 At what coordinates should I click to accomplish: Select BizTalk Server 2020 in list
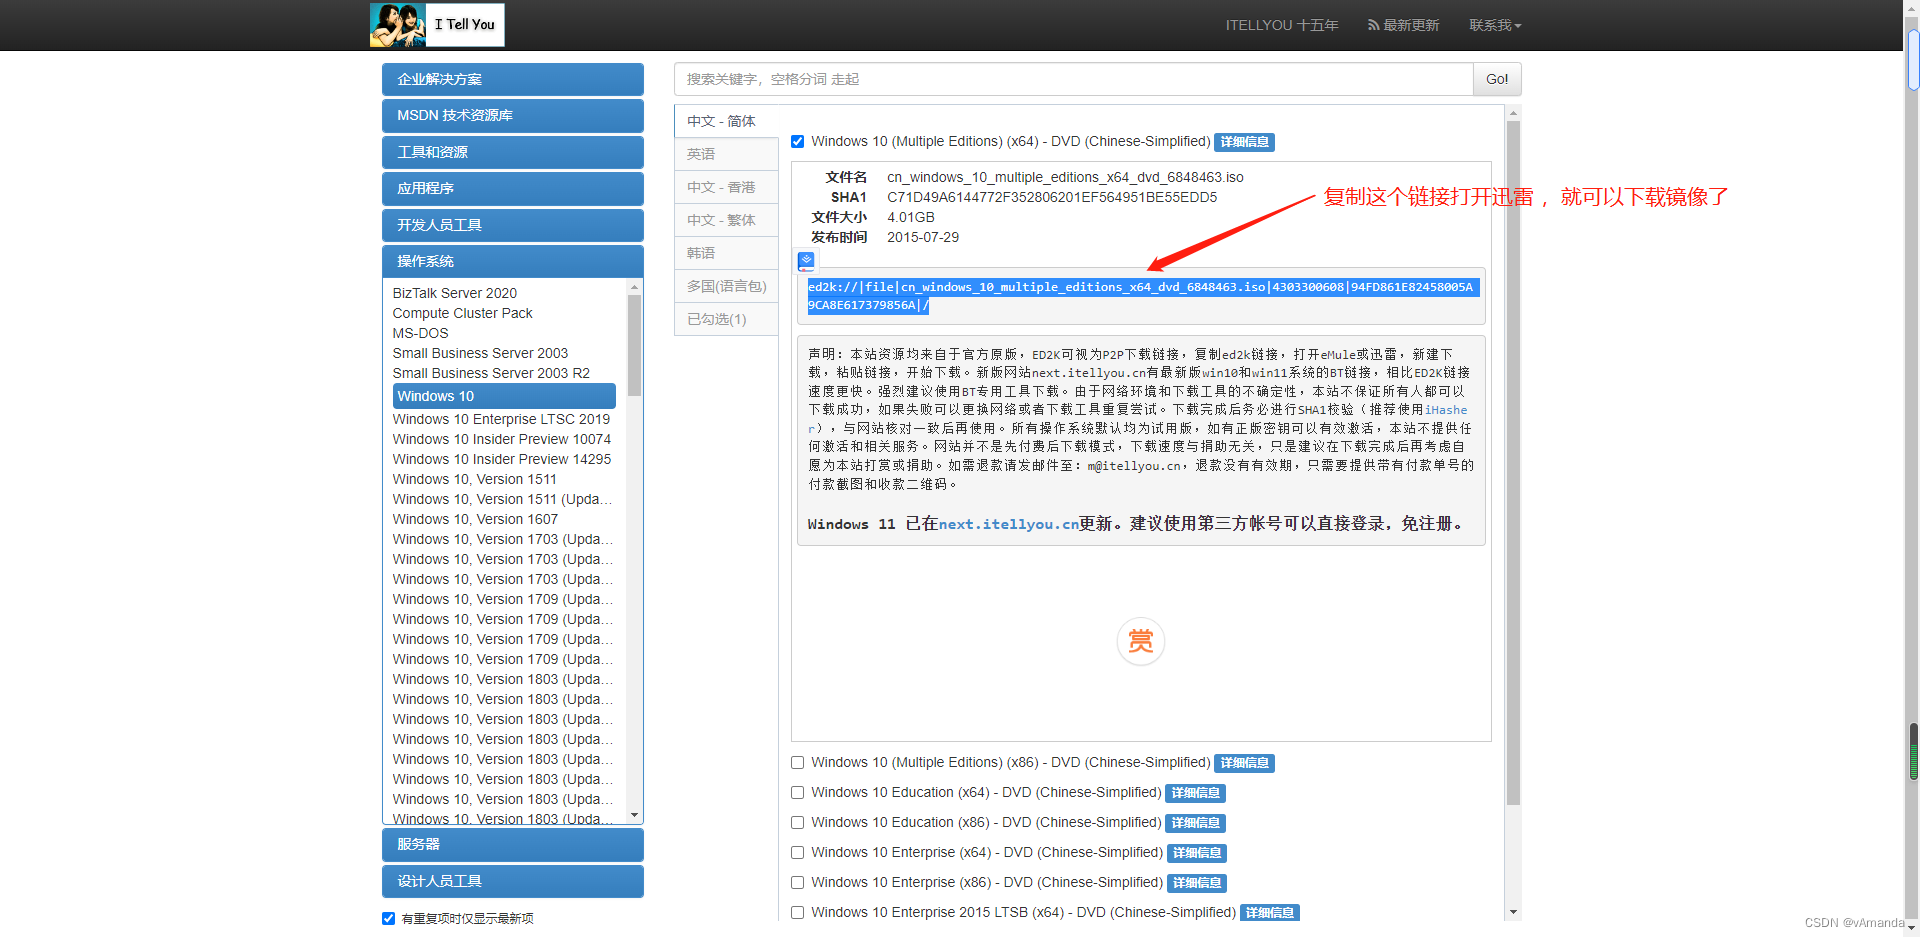tap(455, 293)
